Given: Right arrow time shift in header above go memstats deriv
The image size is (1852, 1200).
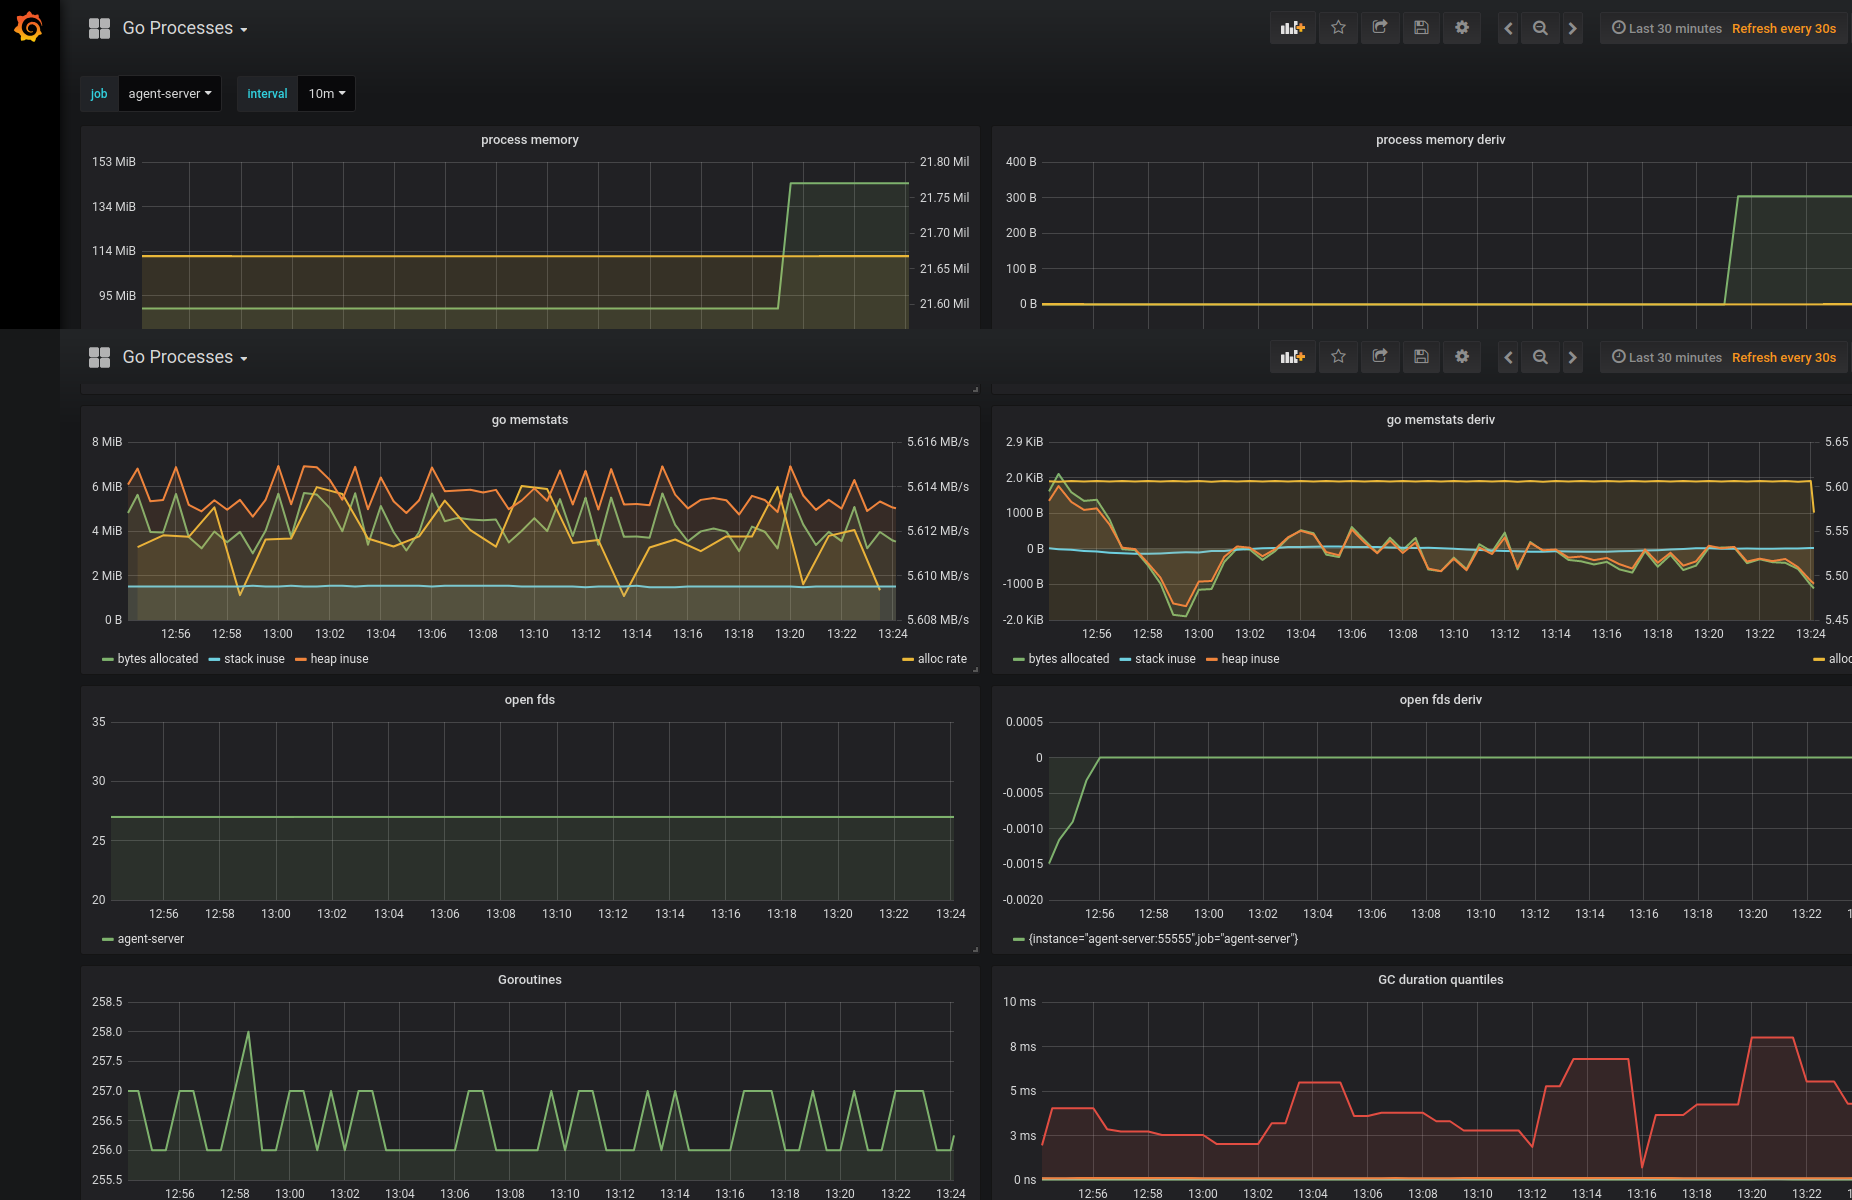Looking at the screenshot, I should (1572, 357).
